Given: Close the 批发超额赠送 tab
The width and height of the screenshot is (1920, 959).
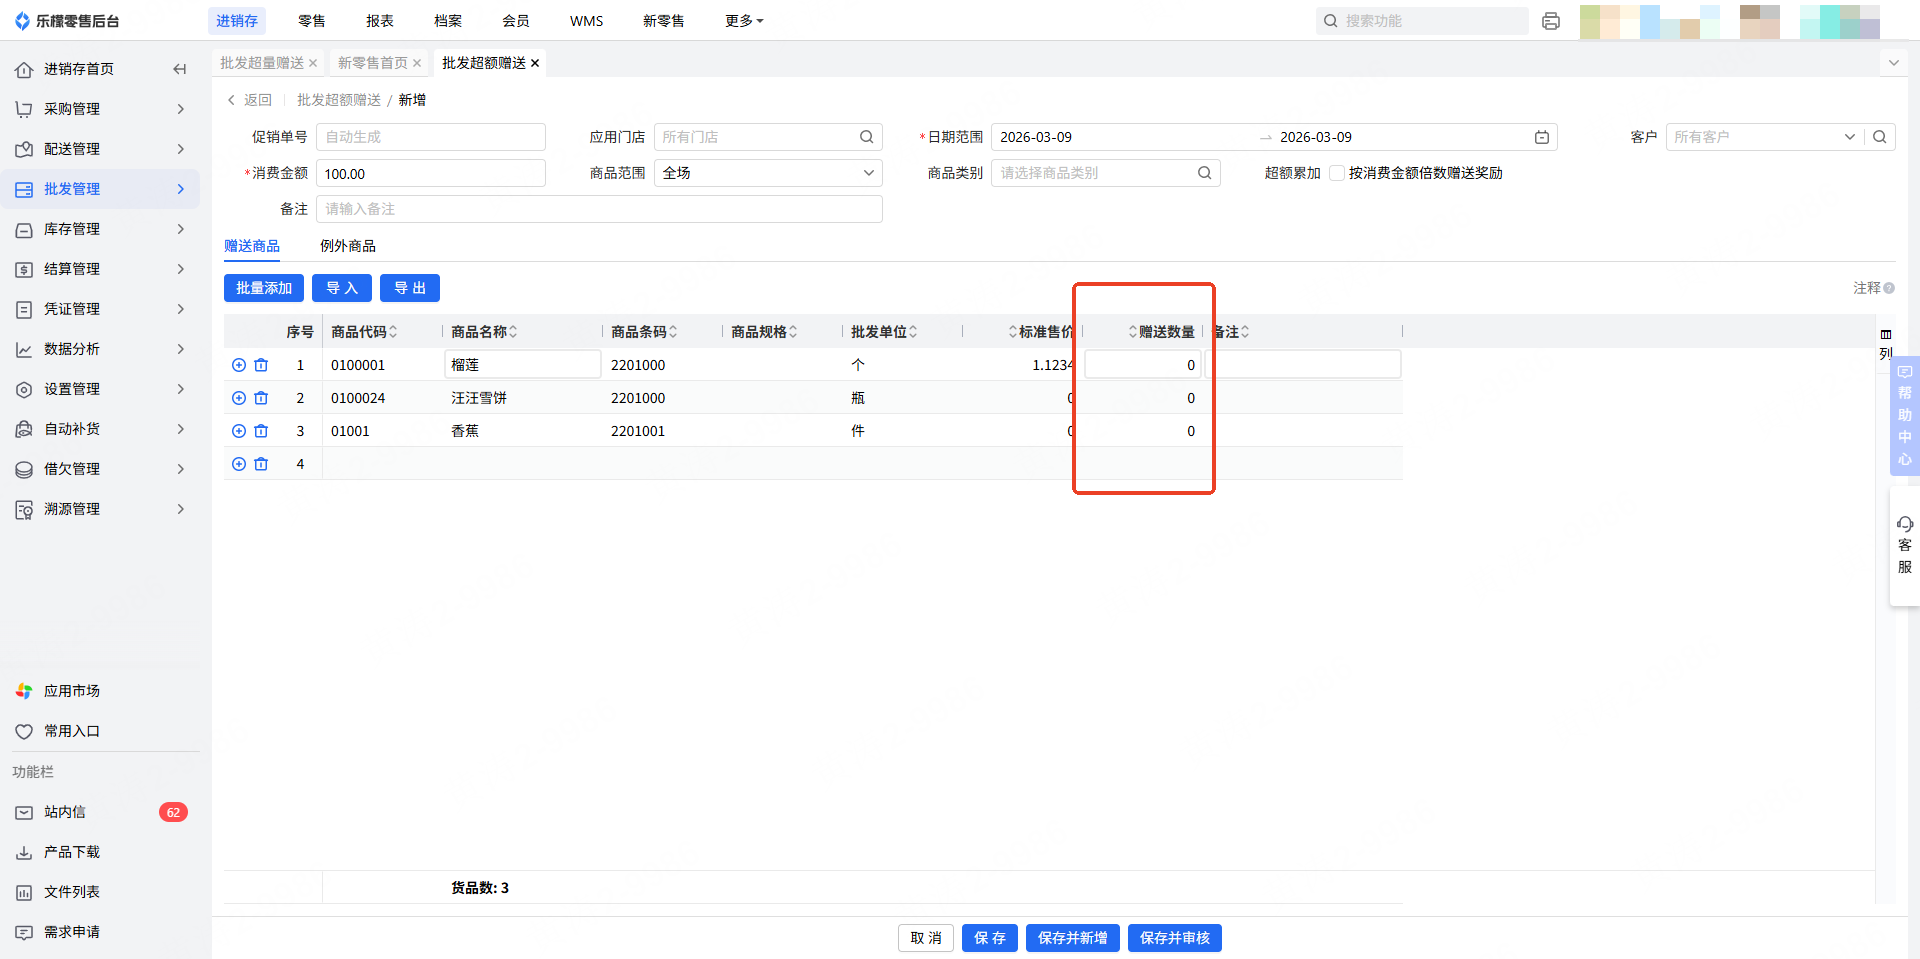Looking at the screenshot, I should click(535, 63).
